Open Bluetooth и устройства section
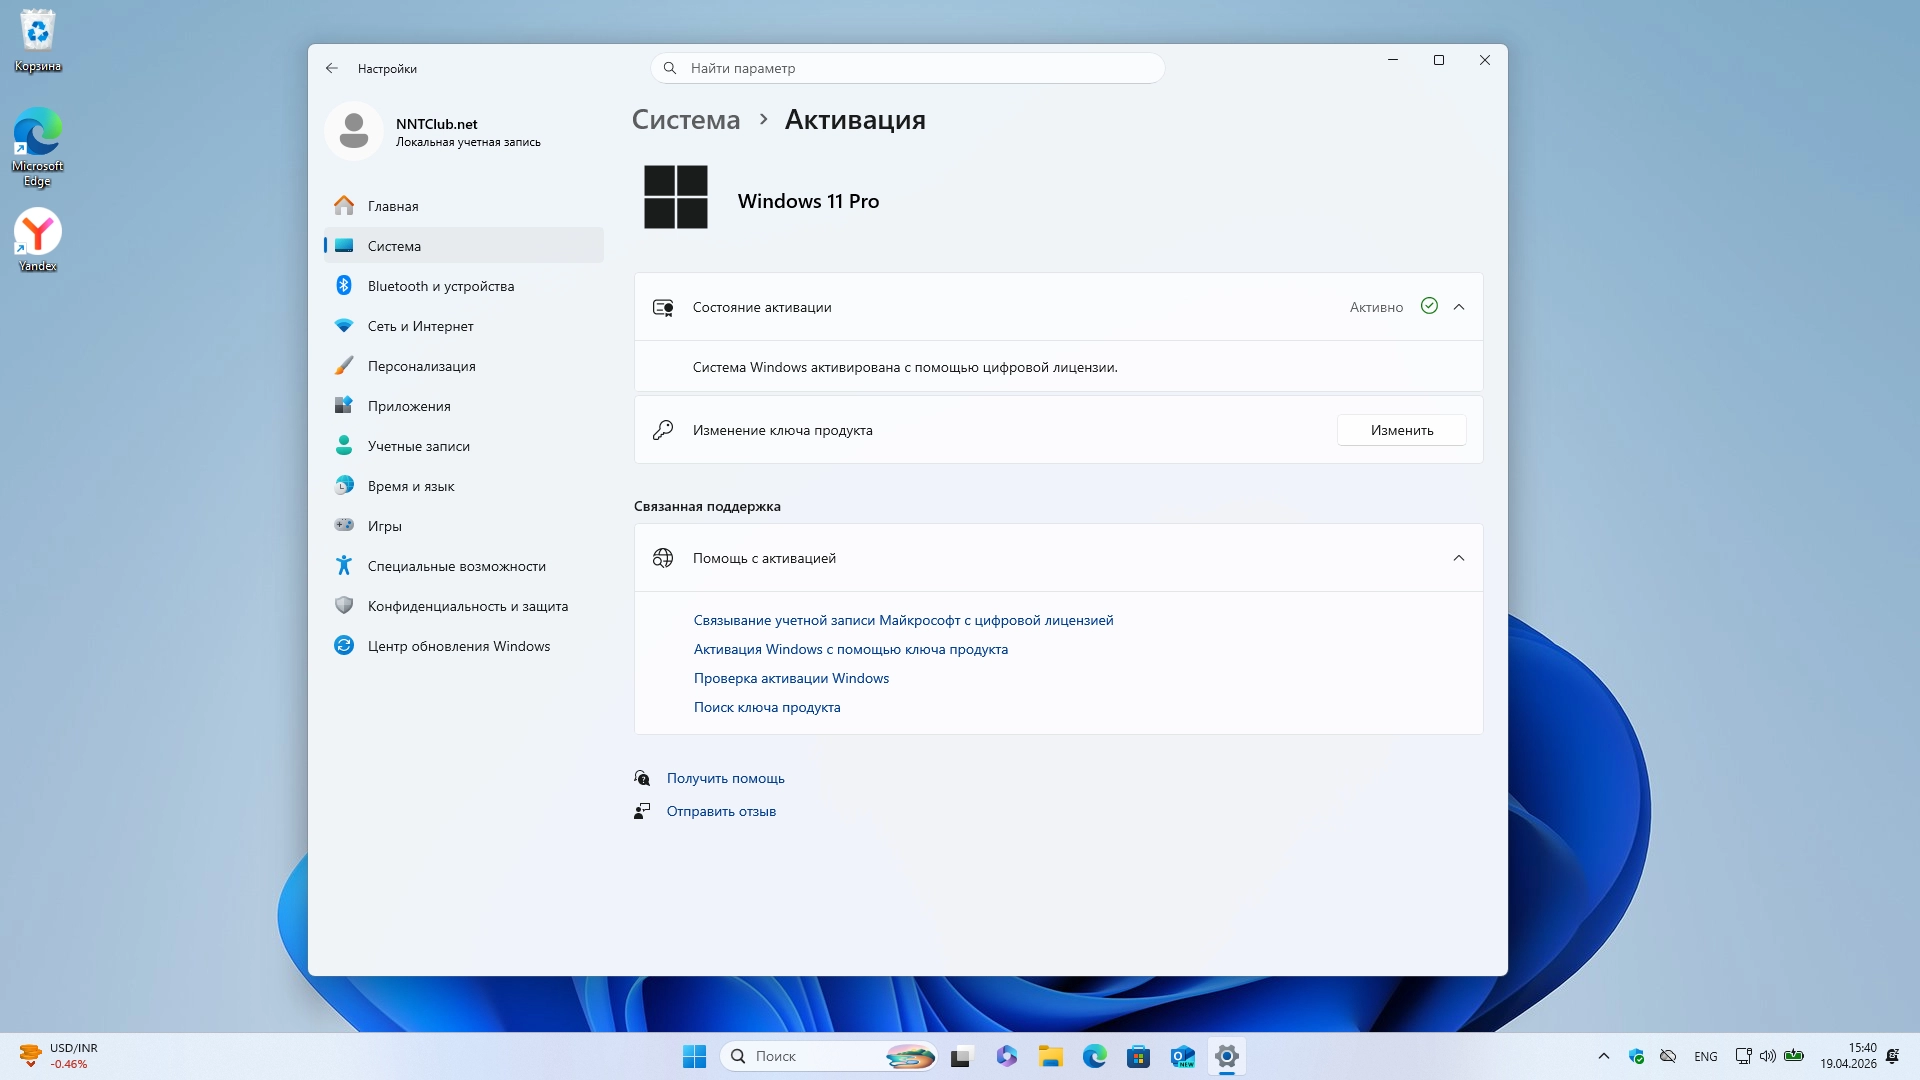Image resolution: width=1920 pixels, height=1080 pixels. [x=440, y=286]
